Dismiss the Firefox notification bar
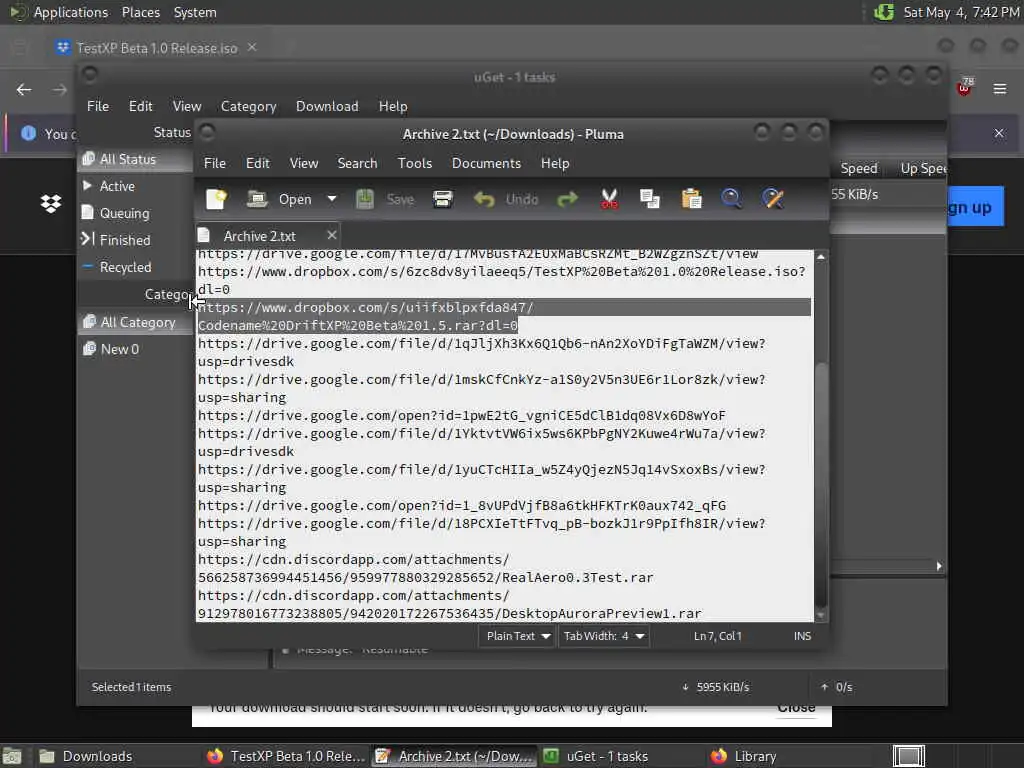The image size is (1024, 768). tap(999, 133)
